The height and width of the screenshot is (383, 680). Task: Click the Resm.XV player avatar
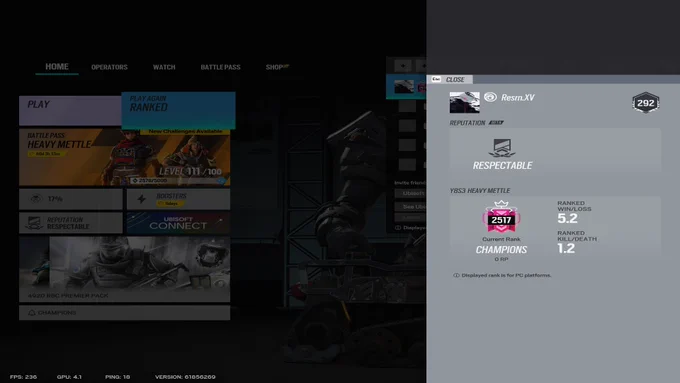tap(464, 102)
